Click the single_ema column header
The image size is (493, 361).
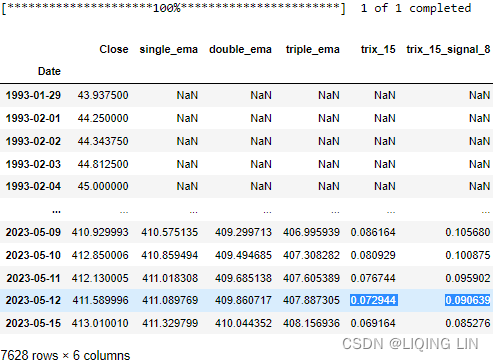tap(169, 49)
